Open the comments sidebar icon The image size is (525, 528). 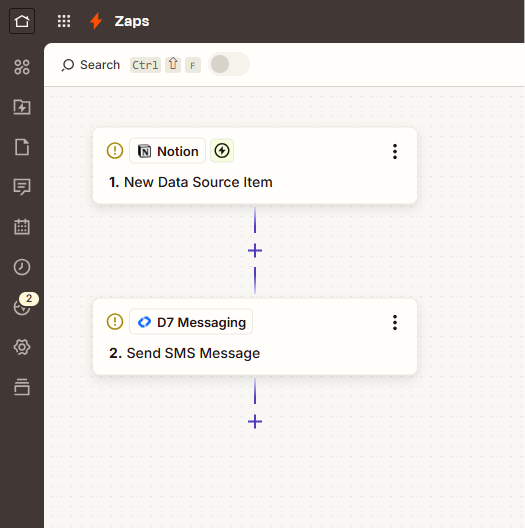click(x=22, y=187)
